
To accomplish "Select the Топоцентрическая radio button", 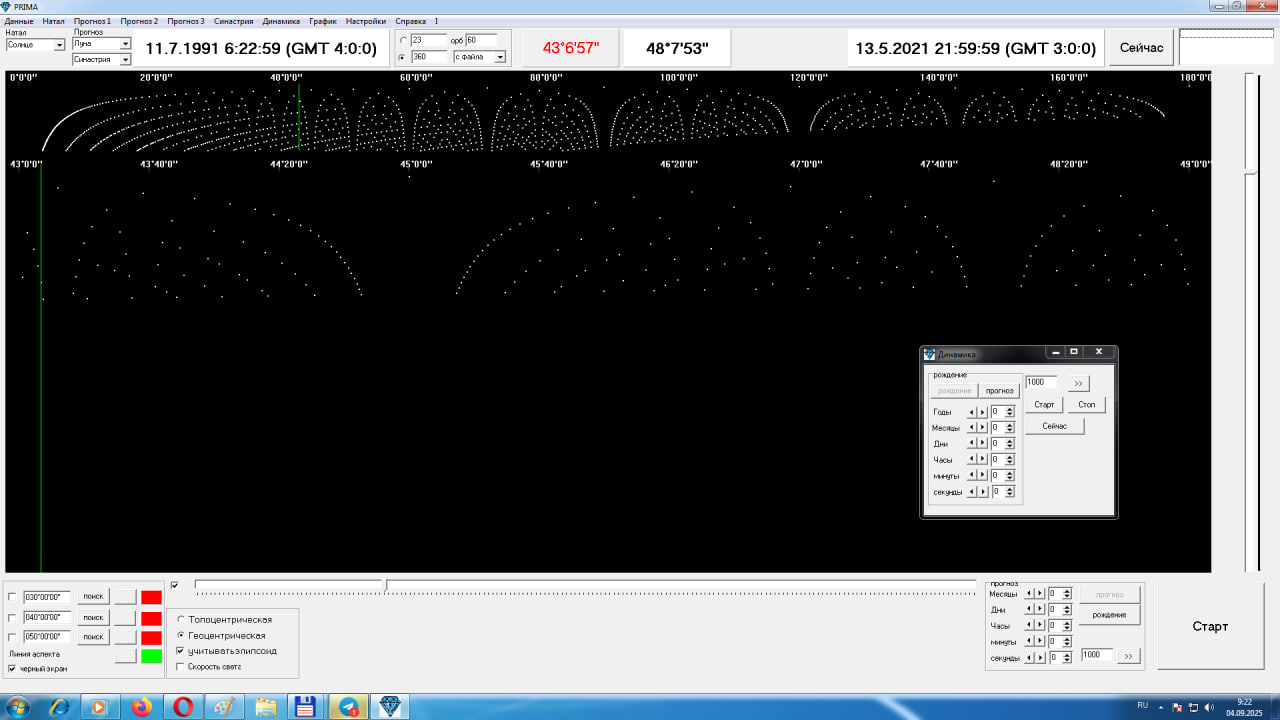I will click(180, 620).
